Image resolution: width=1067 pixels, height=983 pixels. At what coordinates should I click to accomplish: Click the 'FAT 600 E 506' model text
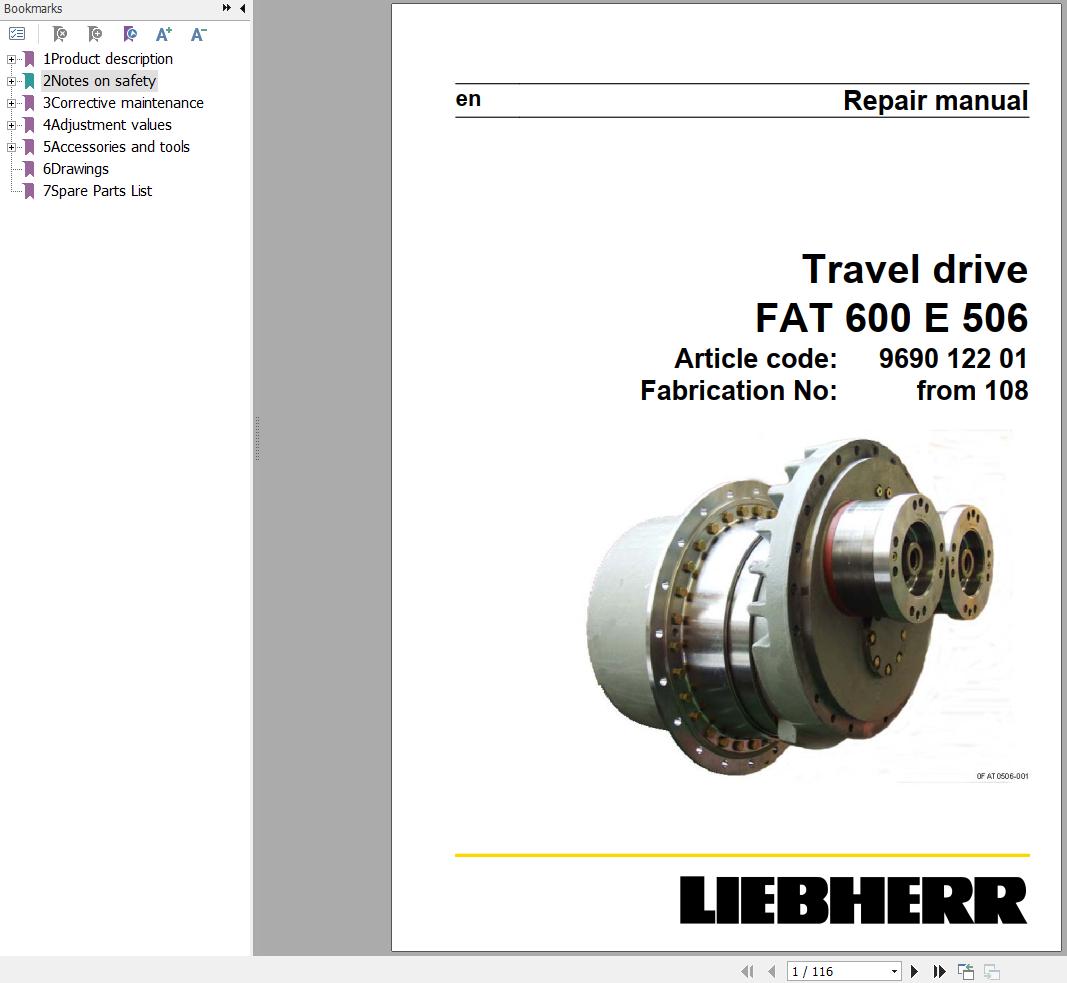[x=891, y=318]
